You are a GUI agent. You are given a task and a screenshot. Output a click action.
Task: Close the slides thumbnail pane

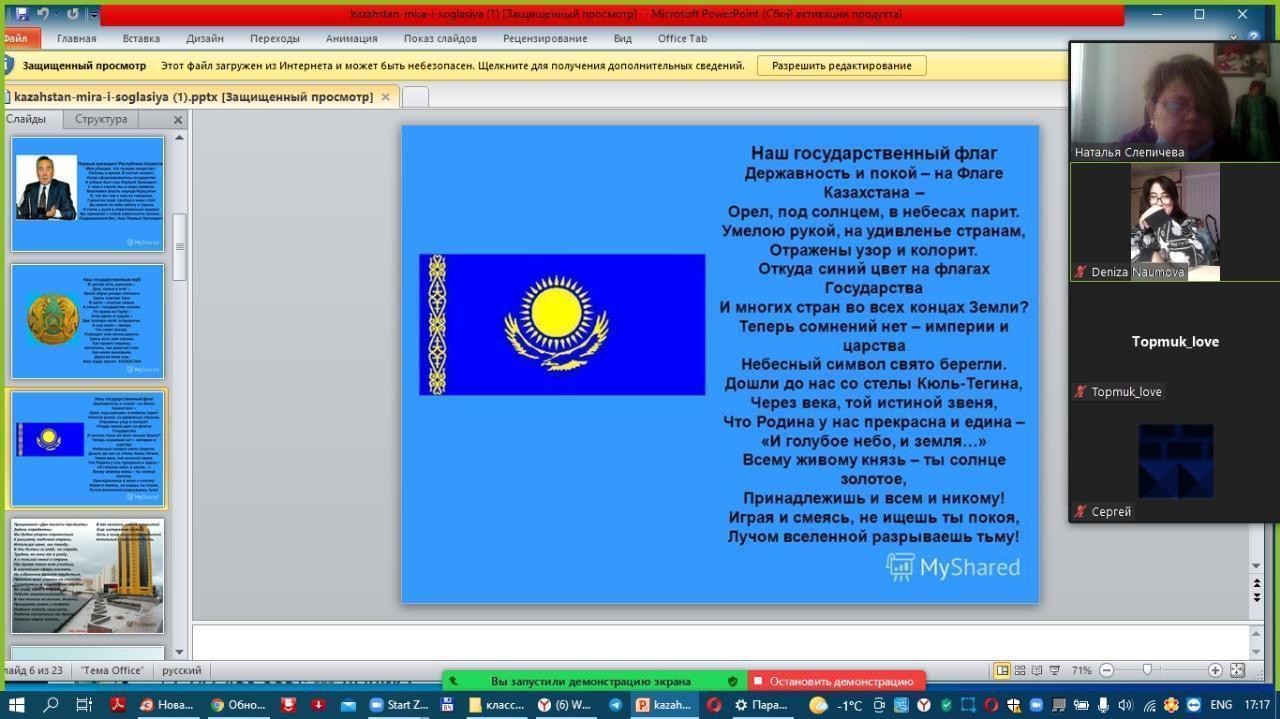point(178,120)
